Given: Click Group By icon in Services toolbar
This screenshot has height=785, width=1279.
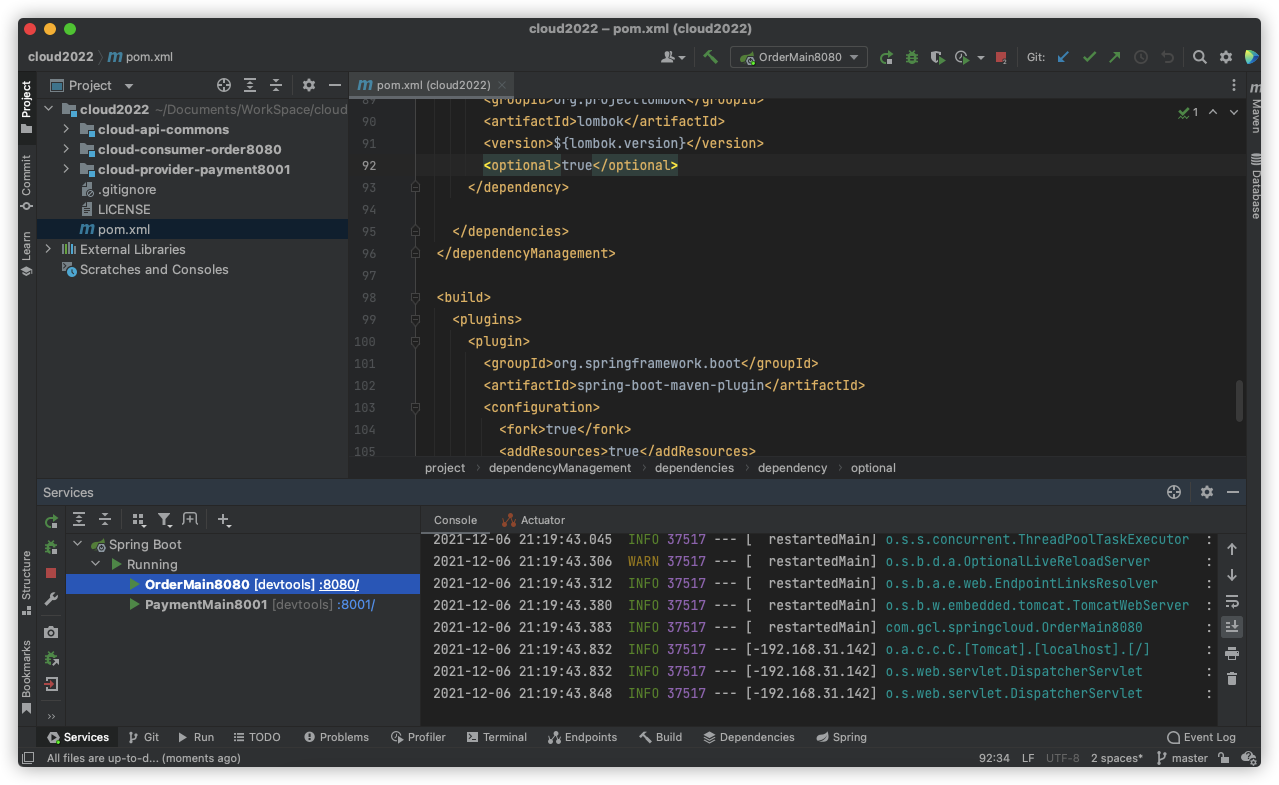Looking at the screenshot, I should (138, 520).
